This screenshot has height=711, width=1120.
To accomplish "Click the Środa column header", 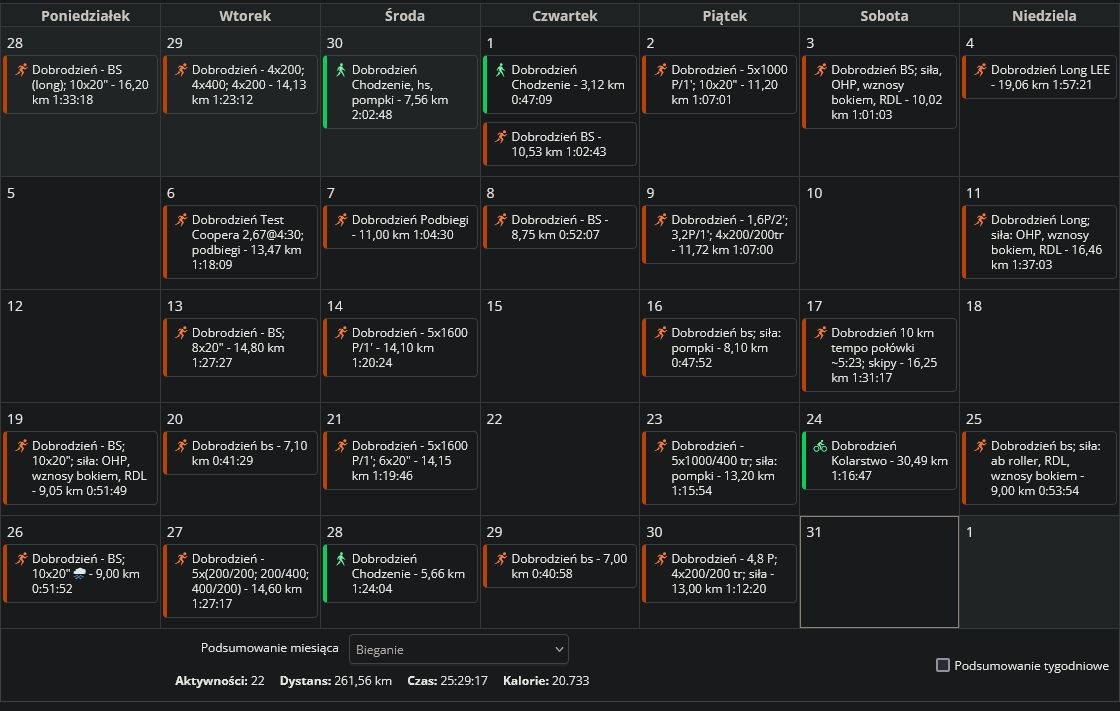I will click(400, 16).
